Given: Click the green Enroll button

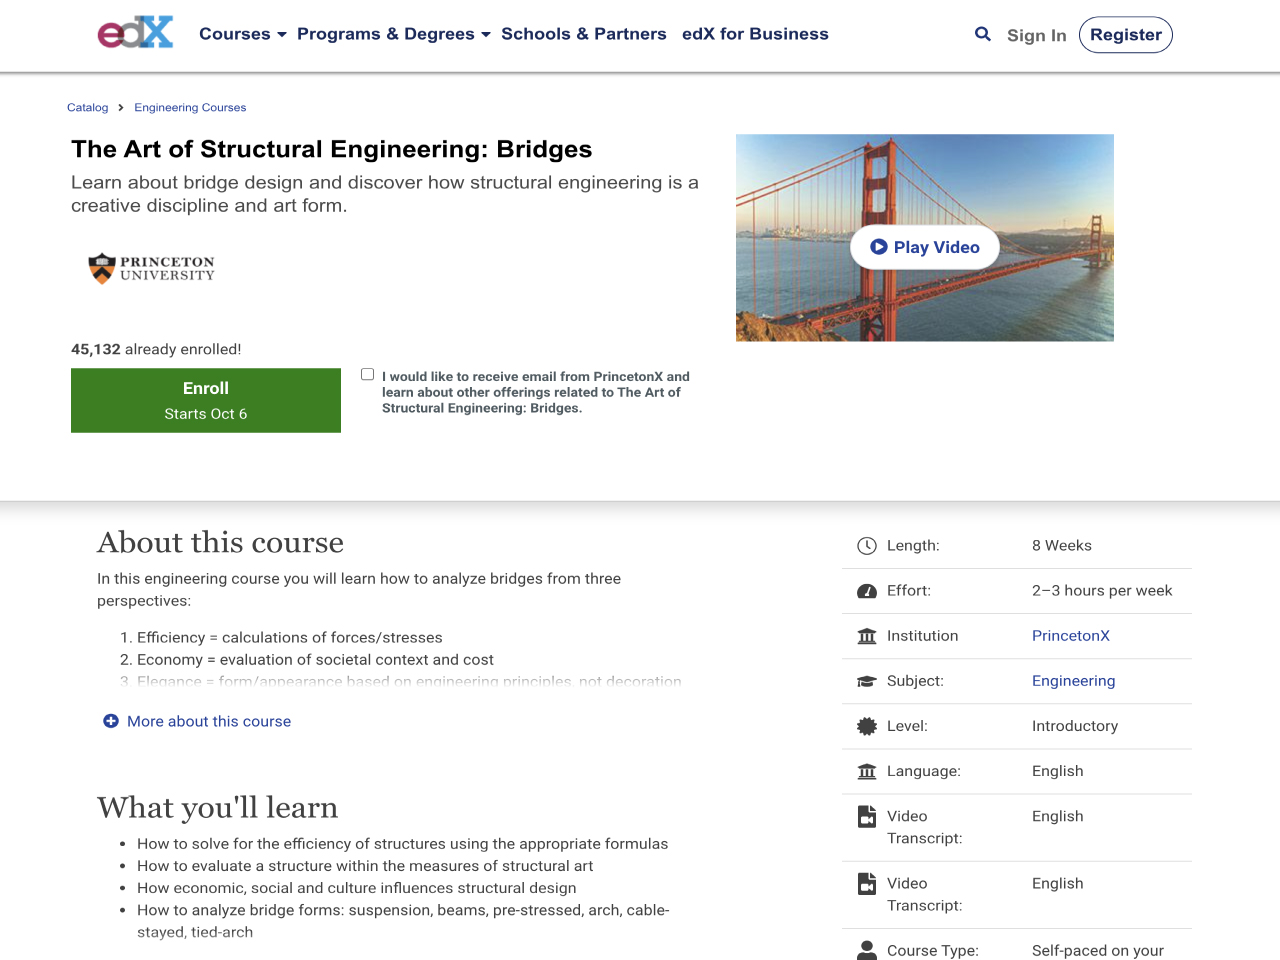Looking at the screenshot, I should click(206, 400).
